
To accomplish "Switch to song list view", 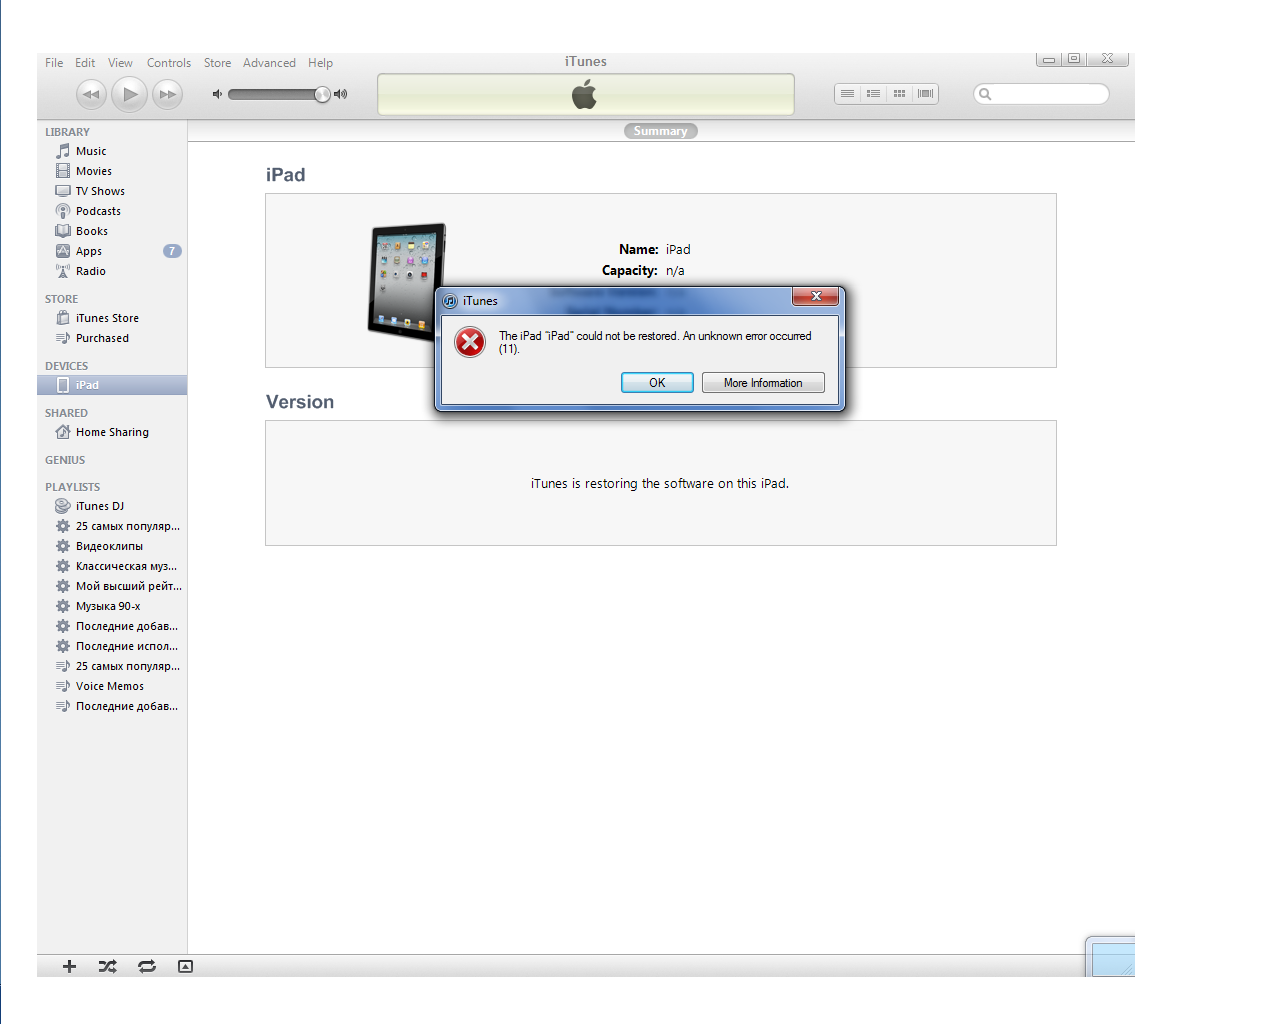I will 848,94.
